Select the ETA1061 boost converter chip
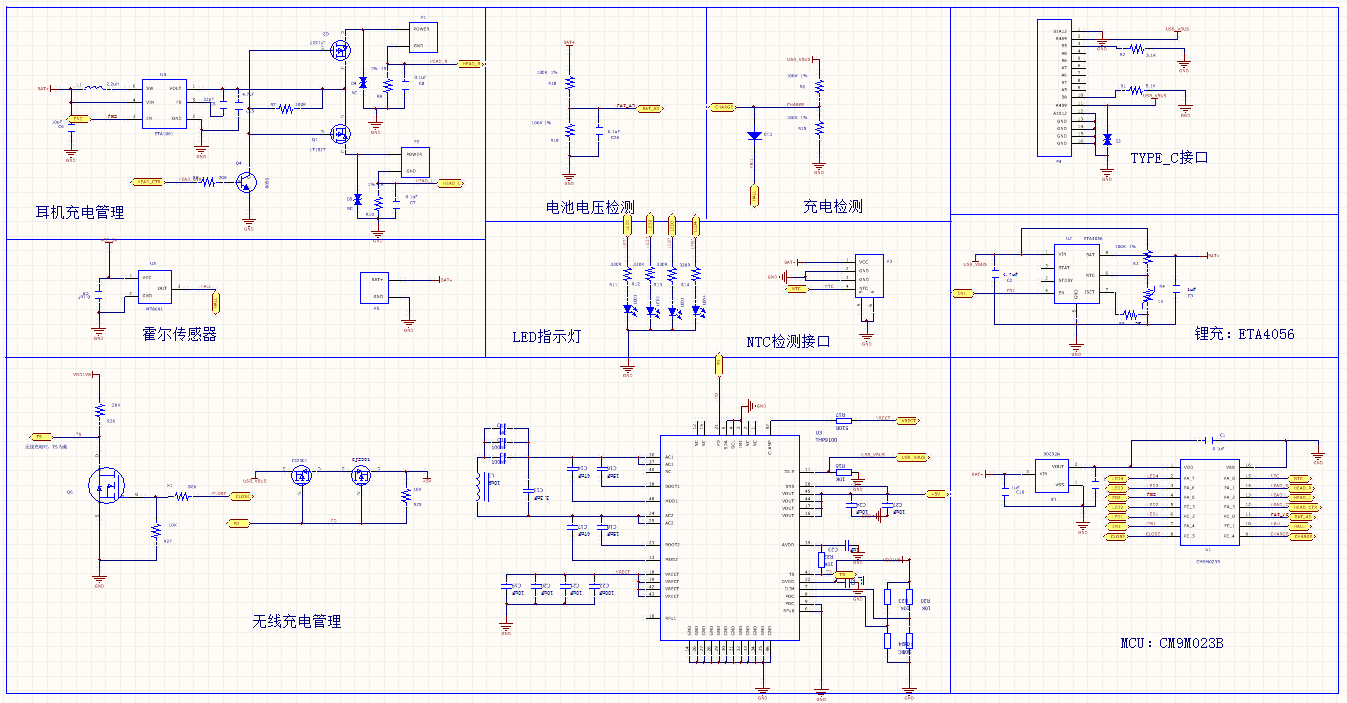 (x=163, y=103)
